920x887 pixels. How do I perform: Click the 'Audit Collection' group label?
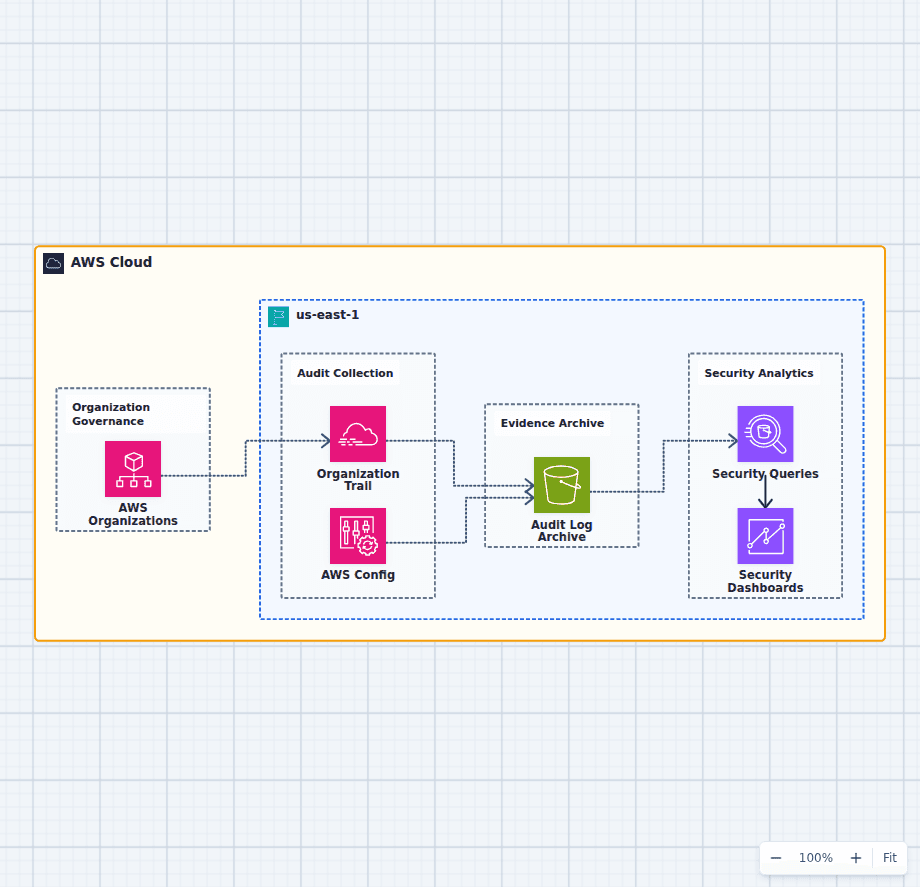(x=345, y=373)
